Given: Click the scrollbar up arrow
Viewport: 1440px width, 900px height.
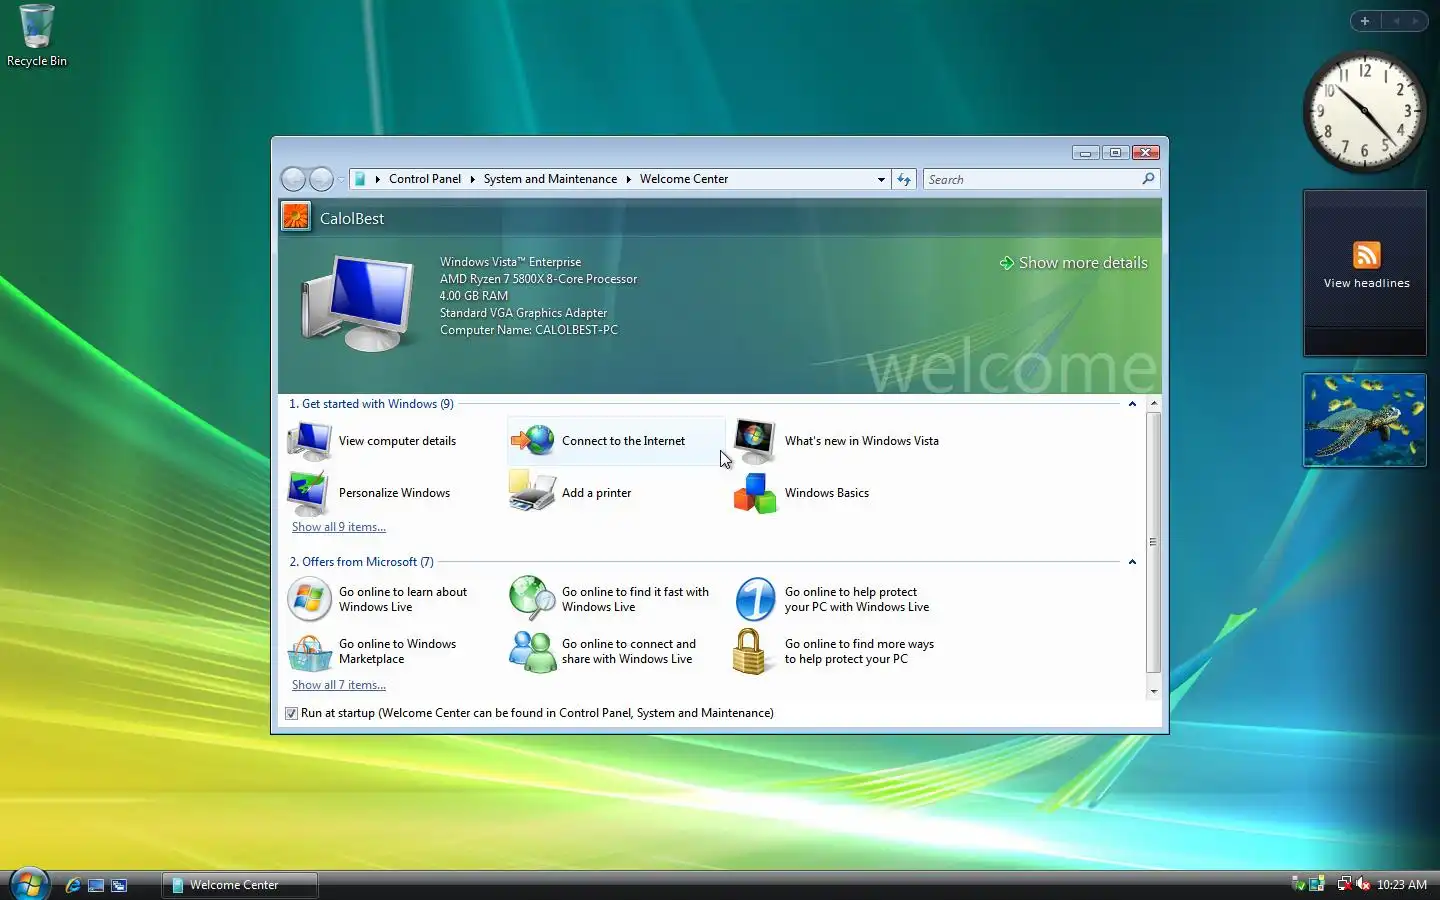Looking at the screenshot, I should click(1154, 404).
